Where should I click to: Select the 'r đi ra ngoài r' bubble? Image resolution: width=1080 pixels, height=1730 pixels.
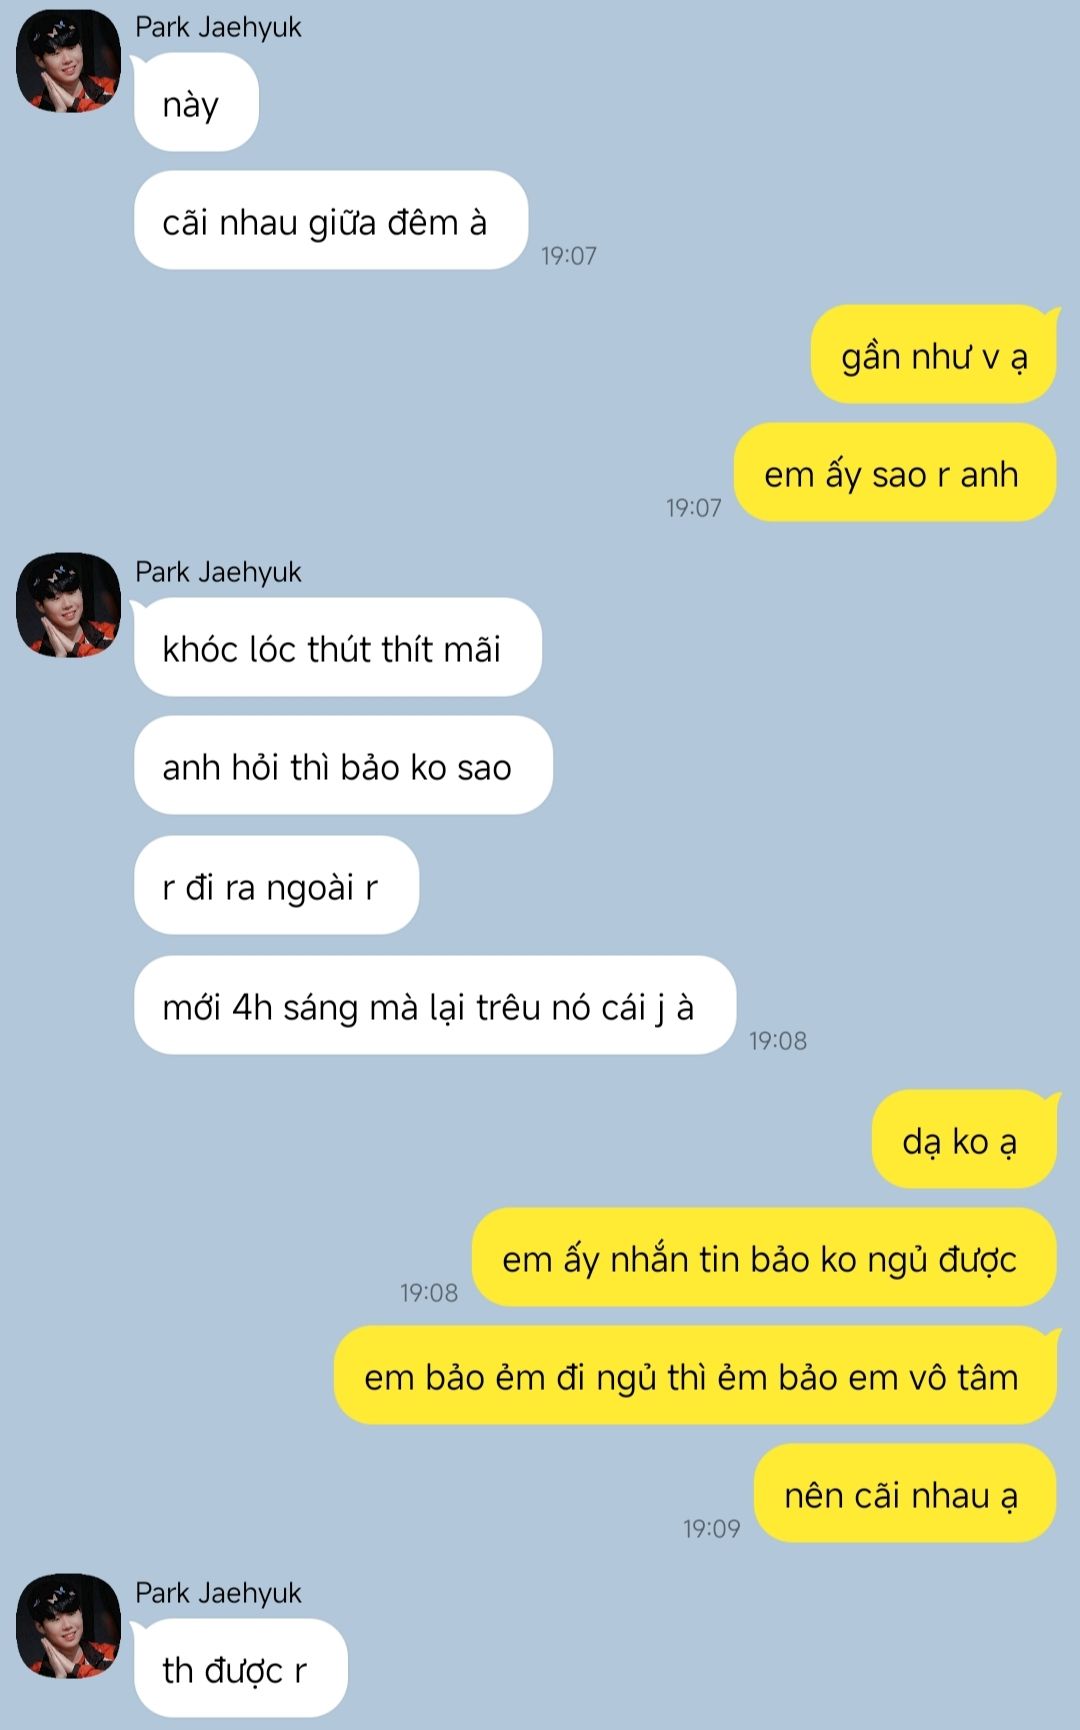click(276, 886)
